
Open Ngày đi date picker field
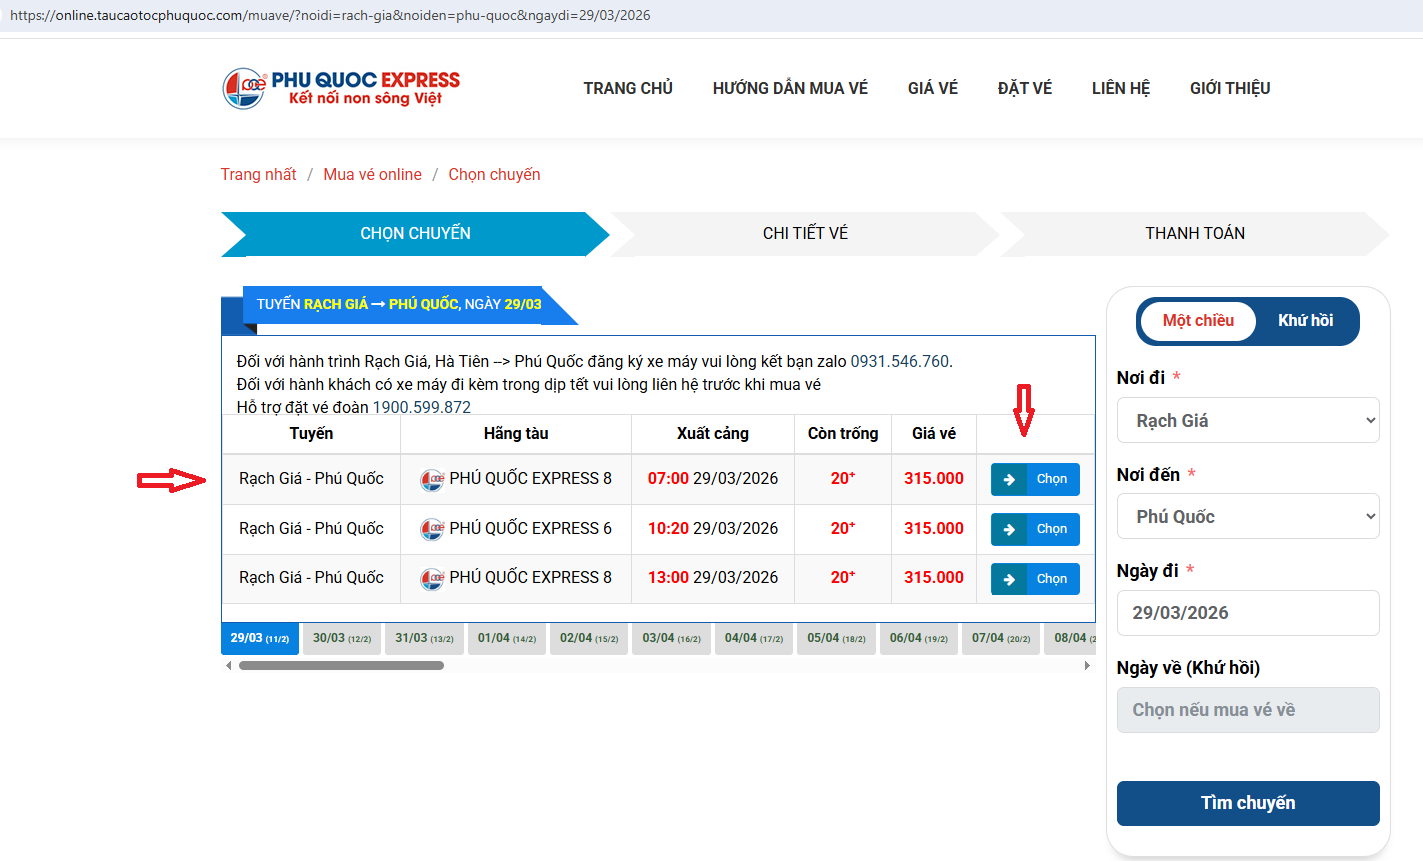click(x=1247, y=613)
